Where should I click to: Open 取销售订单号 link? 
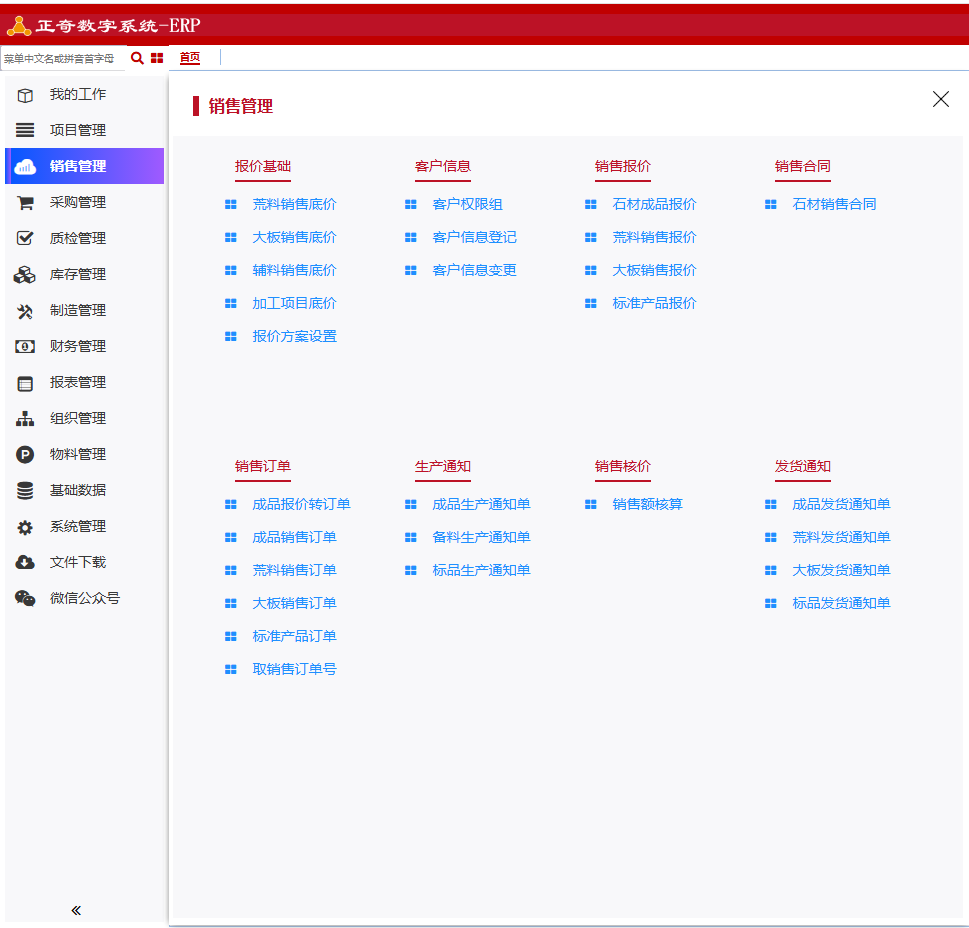[294, 670]
